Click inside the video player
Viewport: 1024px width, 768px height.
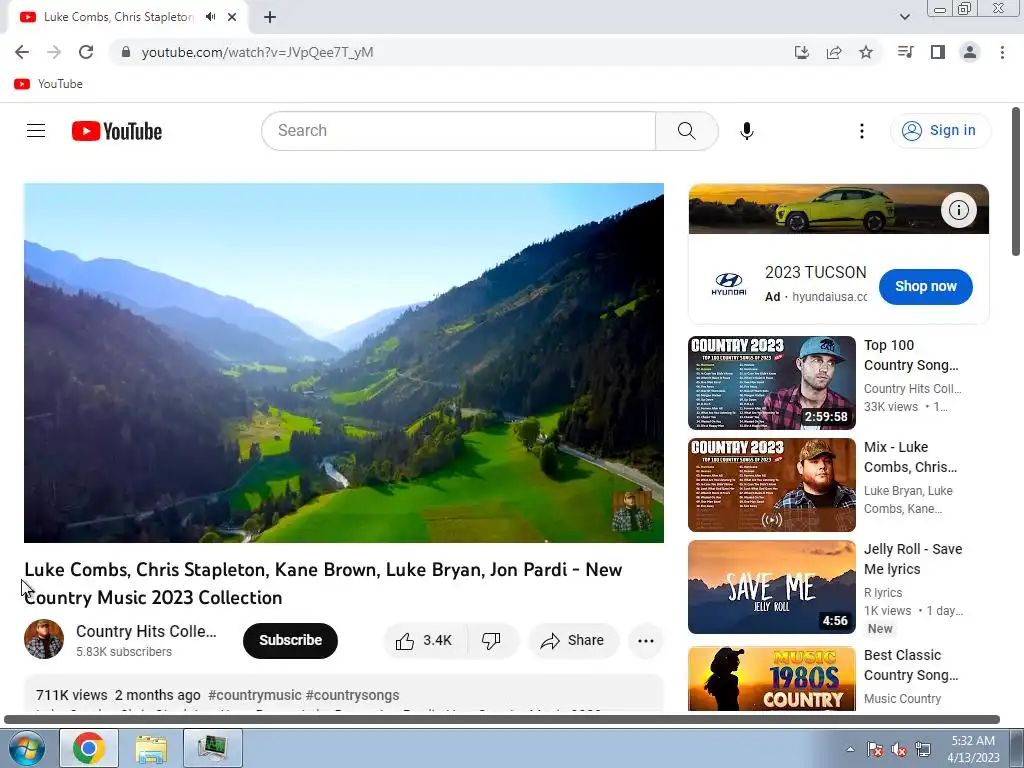(x=344, y=363)
